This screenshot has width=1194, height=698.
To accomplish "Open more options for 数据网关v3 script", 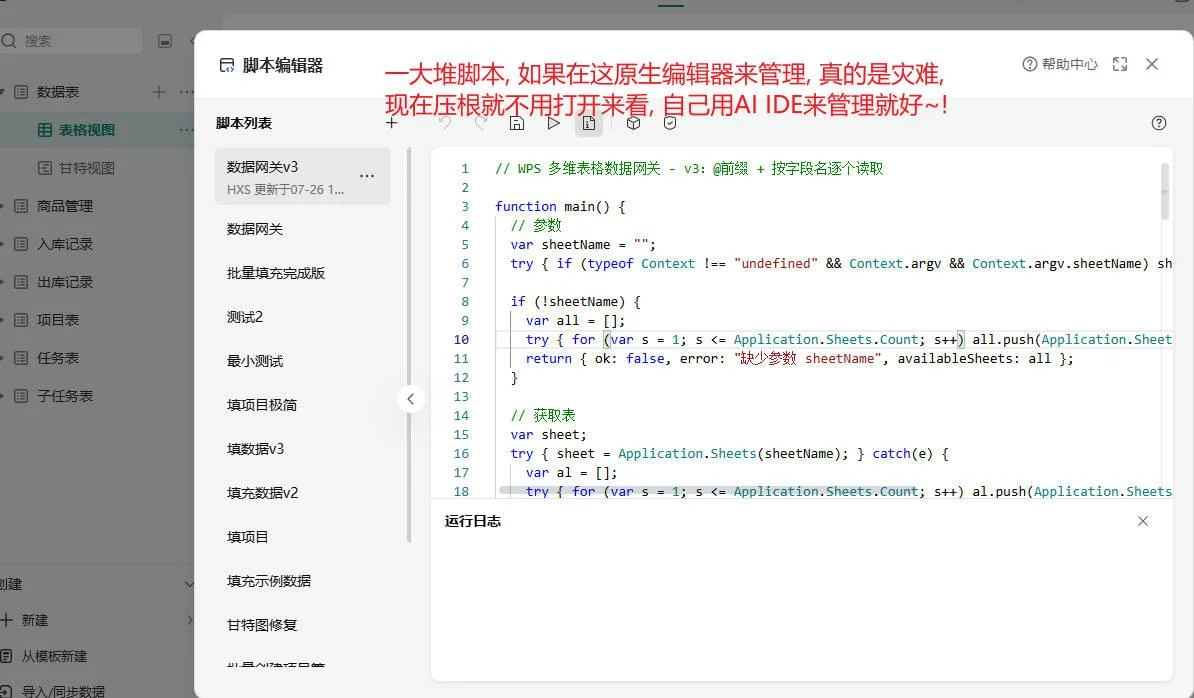I will [x=367, y=176].
